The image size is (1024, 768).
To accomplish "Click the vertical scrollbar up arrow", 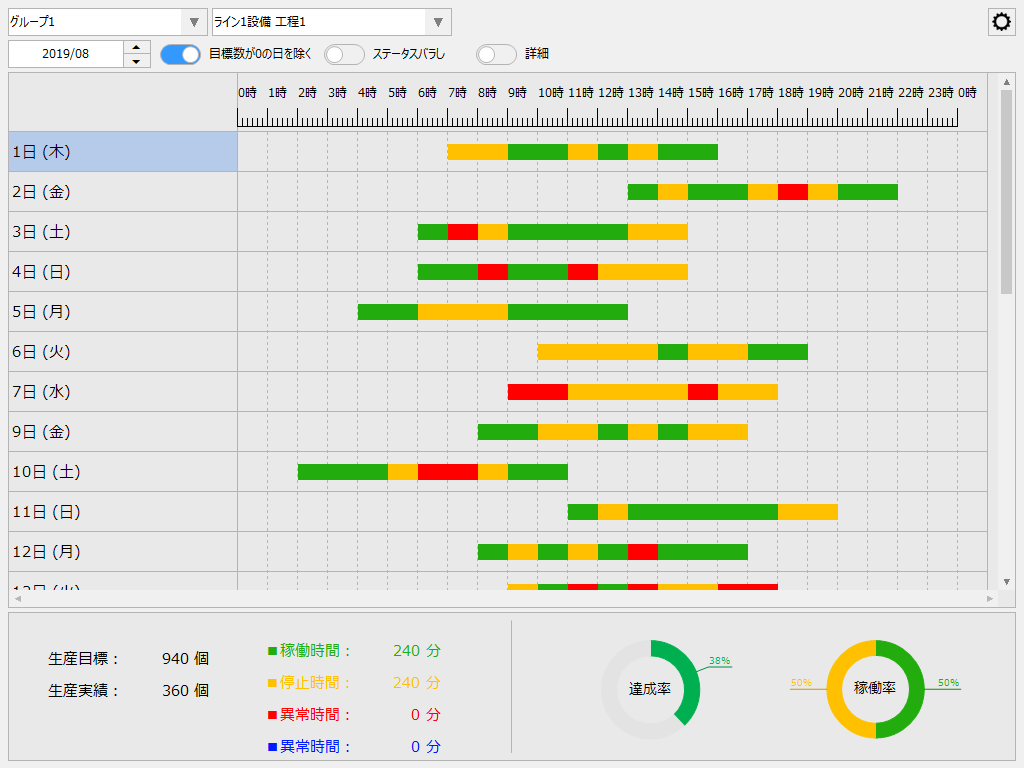I will click(1006, 80).
